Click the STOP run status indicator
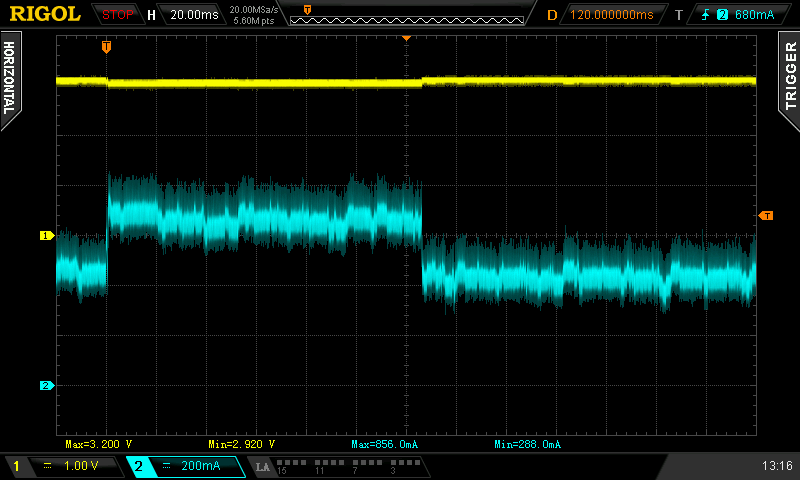This screenshot has height=480, width=800. 117,15
